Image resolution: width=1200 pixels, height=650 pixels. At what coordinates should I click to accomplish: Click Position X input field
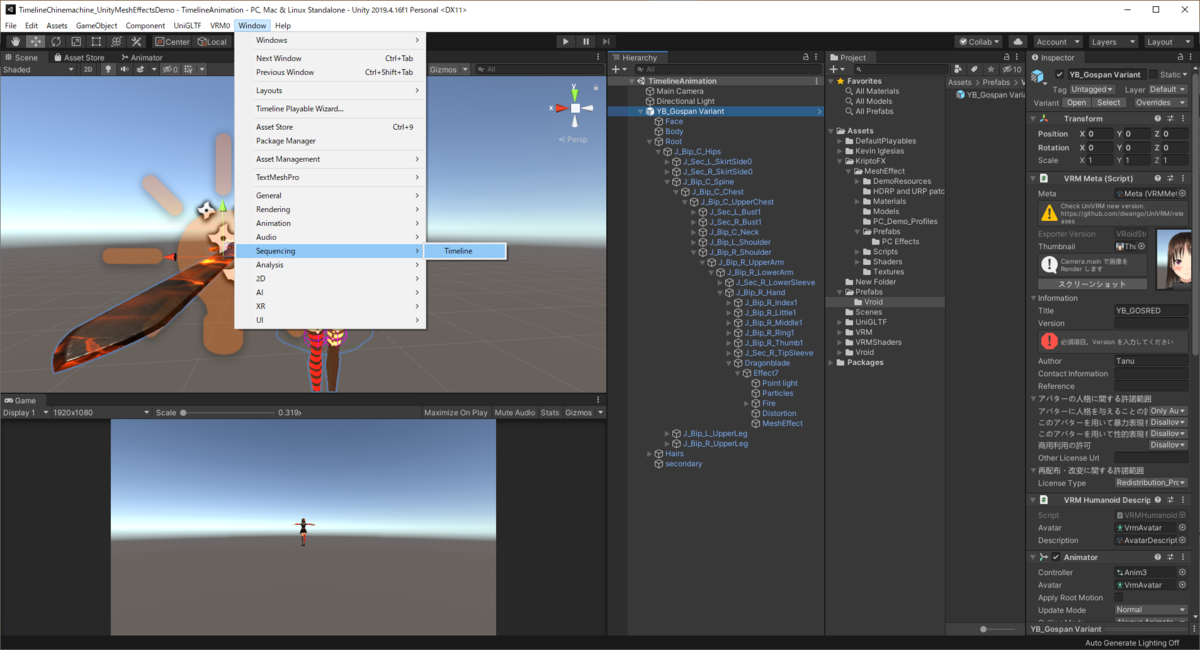coord(1099,133)
